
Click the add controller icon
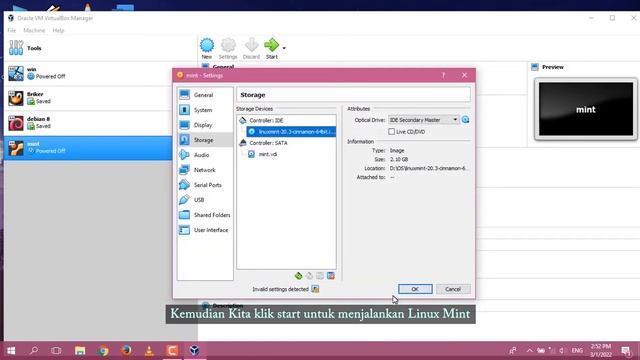pyautogui.click(x=298, y=276)
